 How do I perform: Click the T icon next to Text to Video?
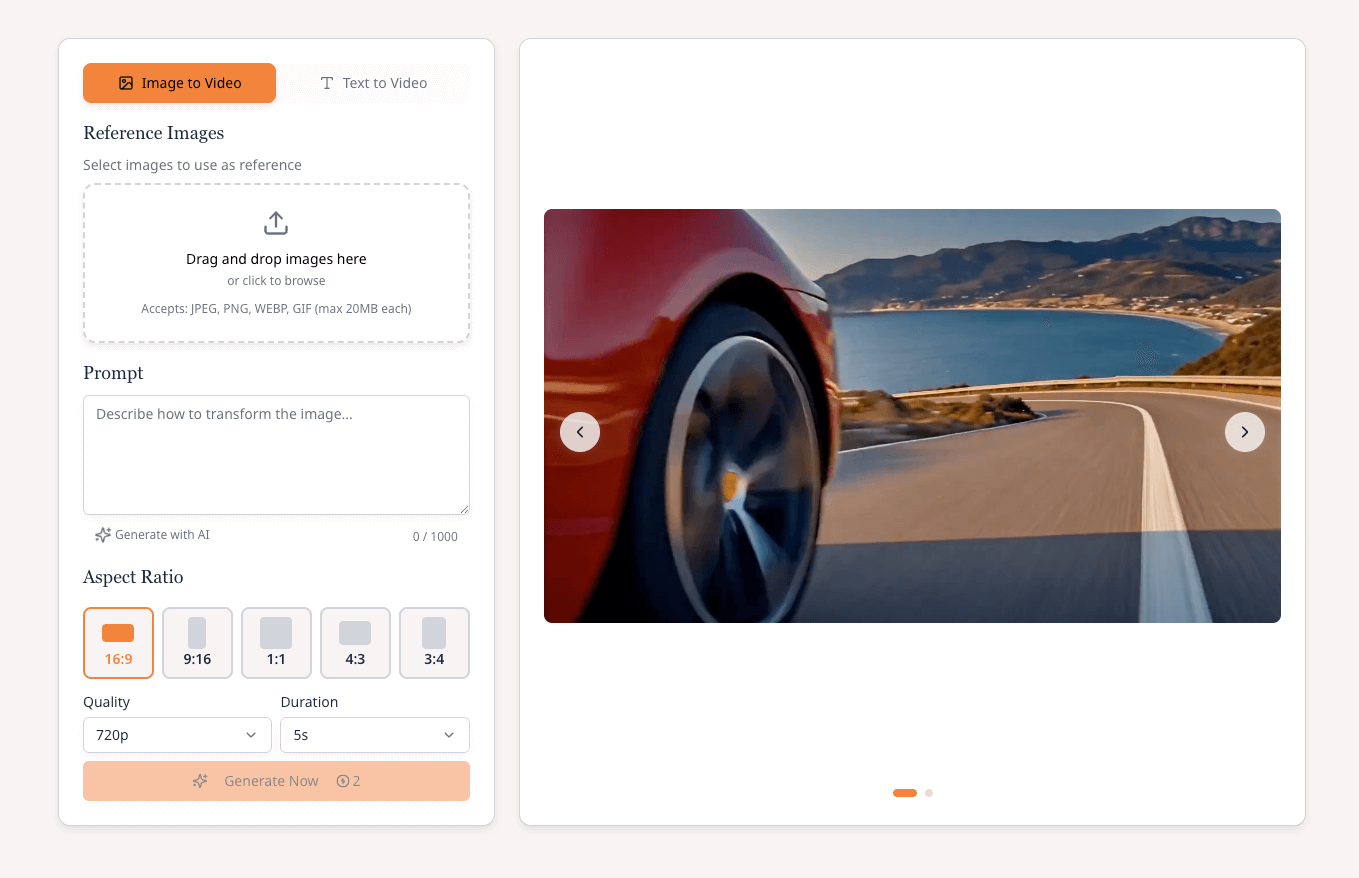point(327,83)
